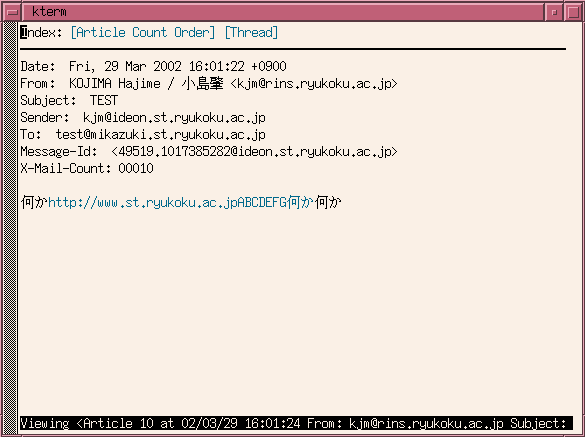Click the trailing 何か text after the link
Screen dimensions: 585x437
click(x=328, y=202)
